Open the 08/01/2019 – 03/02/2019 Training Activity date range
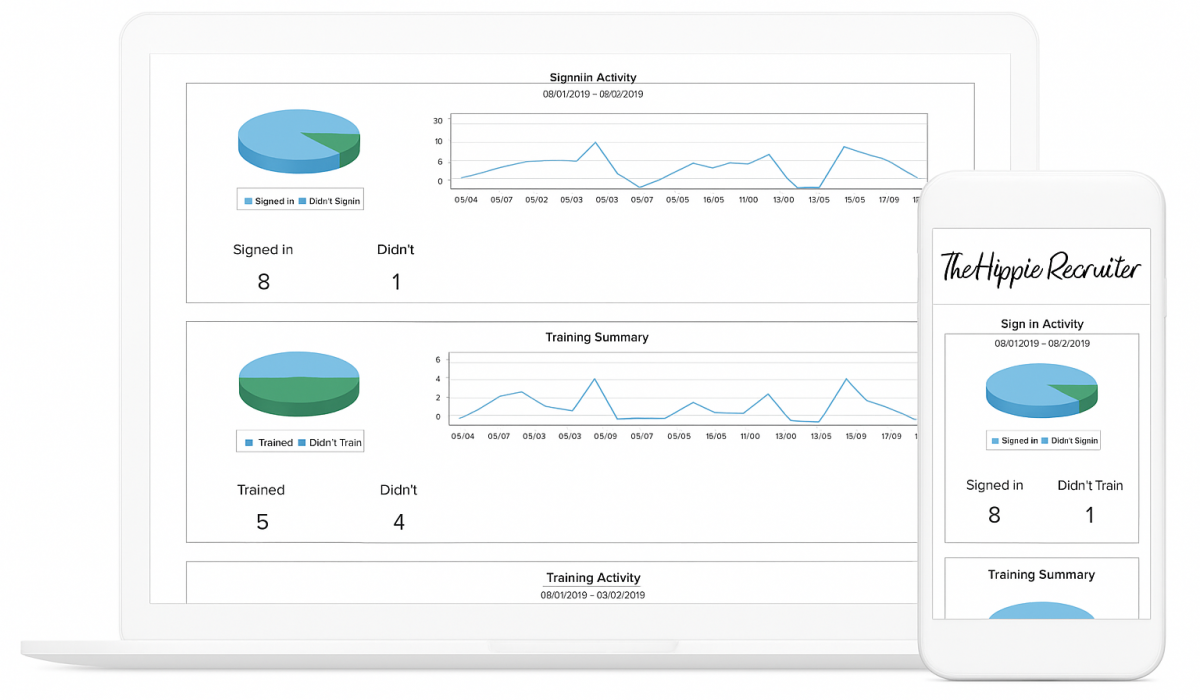Image resolution: width=1200 pixels, height=700 pixels. coord(593,595)
